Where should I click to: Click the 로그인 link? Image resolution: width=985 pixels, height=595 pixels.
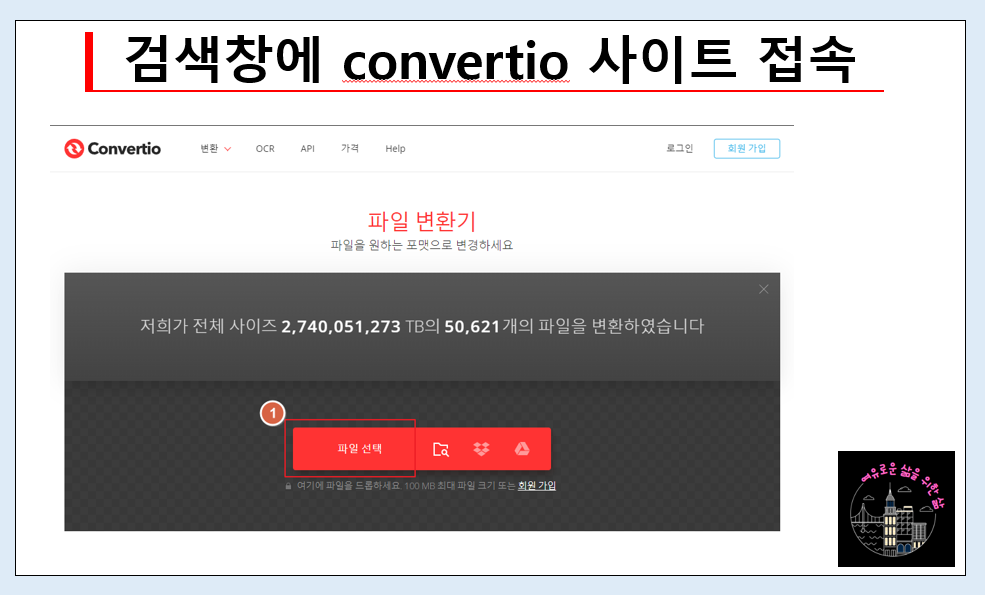[680, 149]
